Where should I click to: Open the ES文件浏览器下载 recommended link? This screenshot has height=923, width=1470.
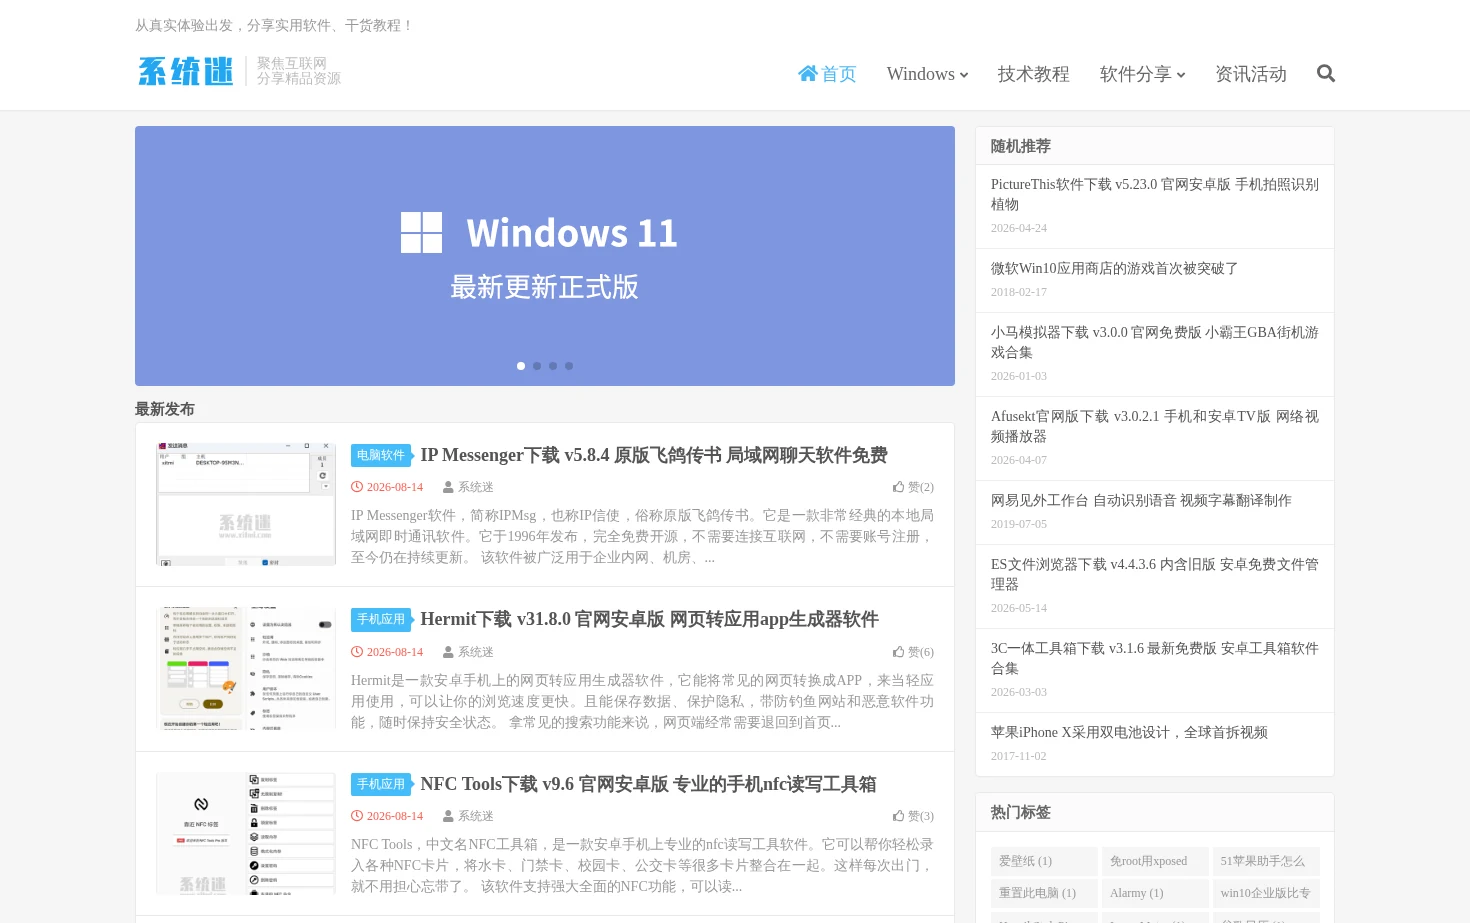click(1155, 574)
